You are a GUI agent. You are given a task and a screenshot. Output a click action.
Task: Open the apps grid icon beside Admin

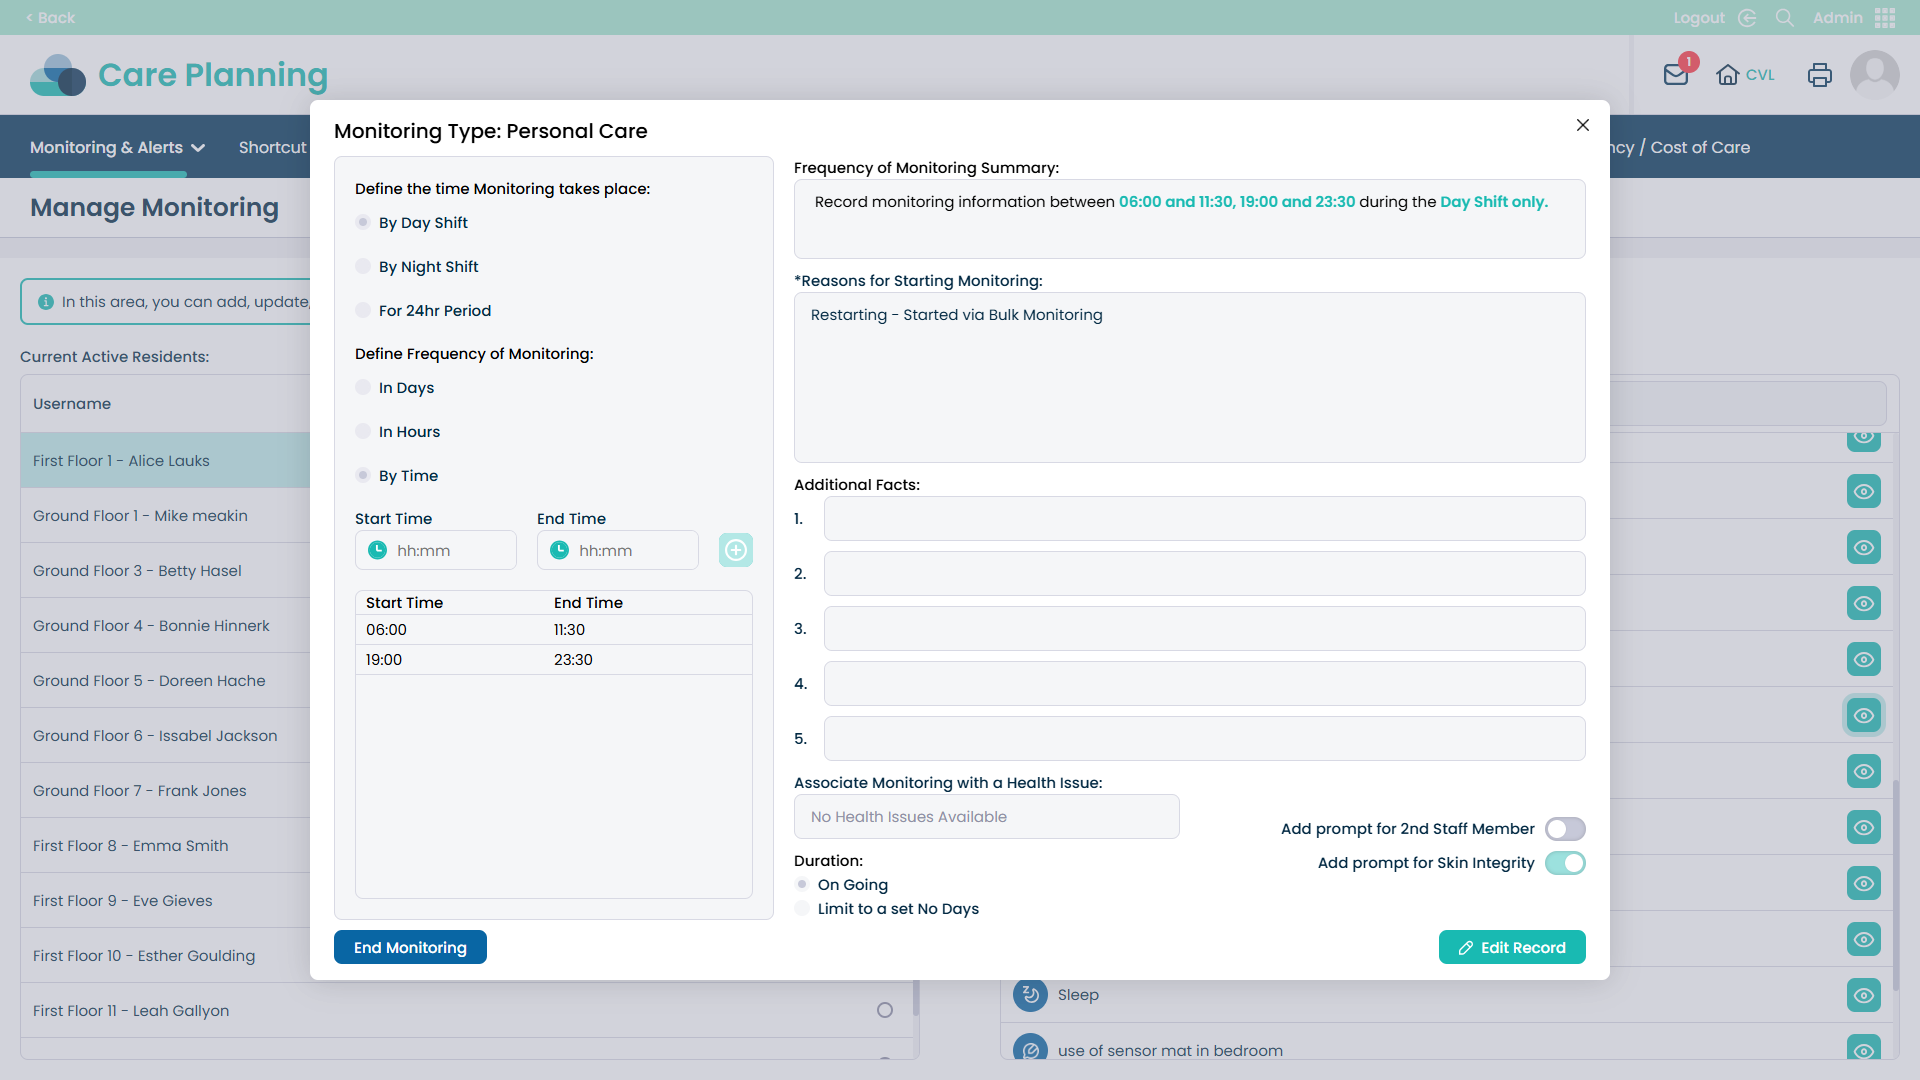click(x=1885, y=18)
